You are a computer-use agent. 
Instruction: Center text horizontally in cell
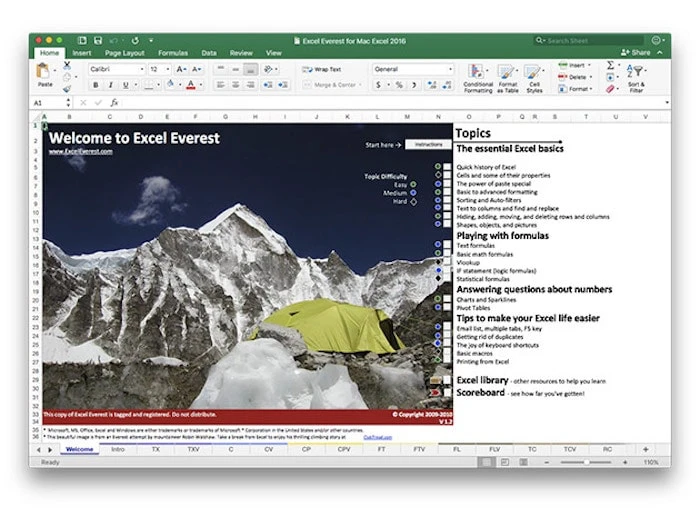tap(236, 84)
